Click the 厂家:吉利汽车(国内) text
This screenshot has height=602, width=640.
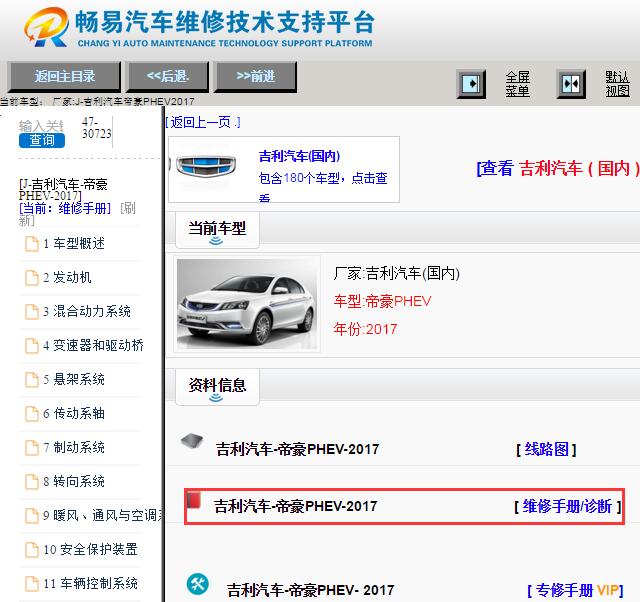click(397, 273)
